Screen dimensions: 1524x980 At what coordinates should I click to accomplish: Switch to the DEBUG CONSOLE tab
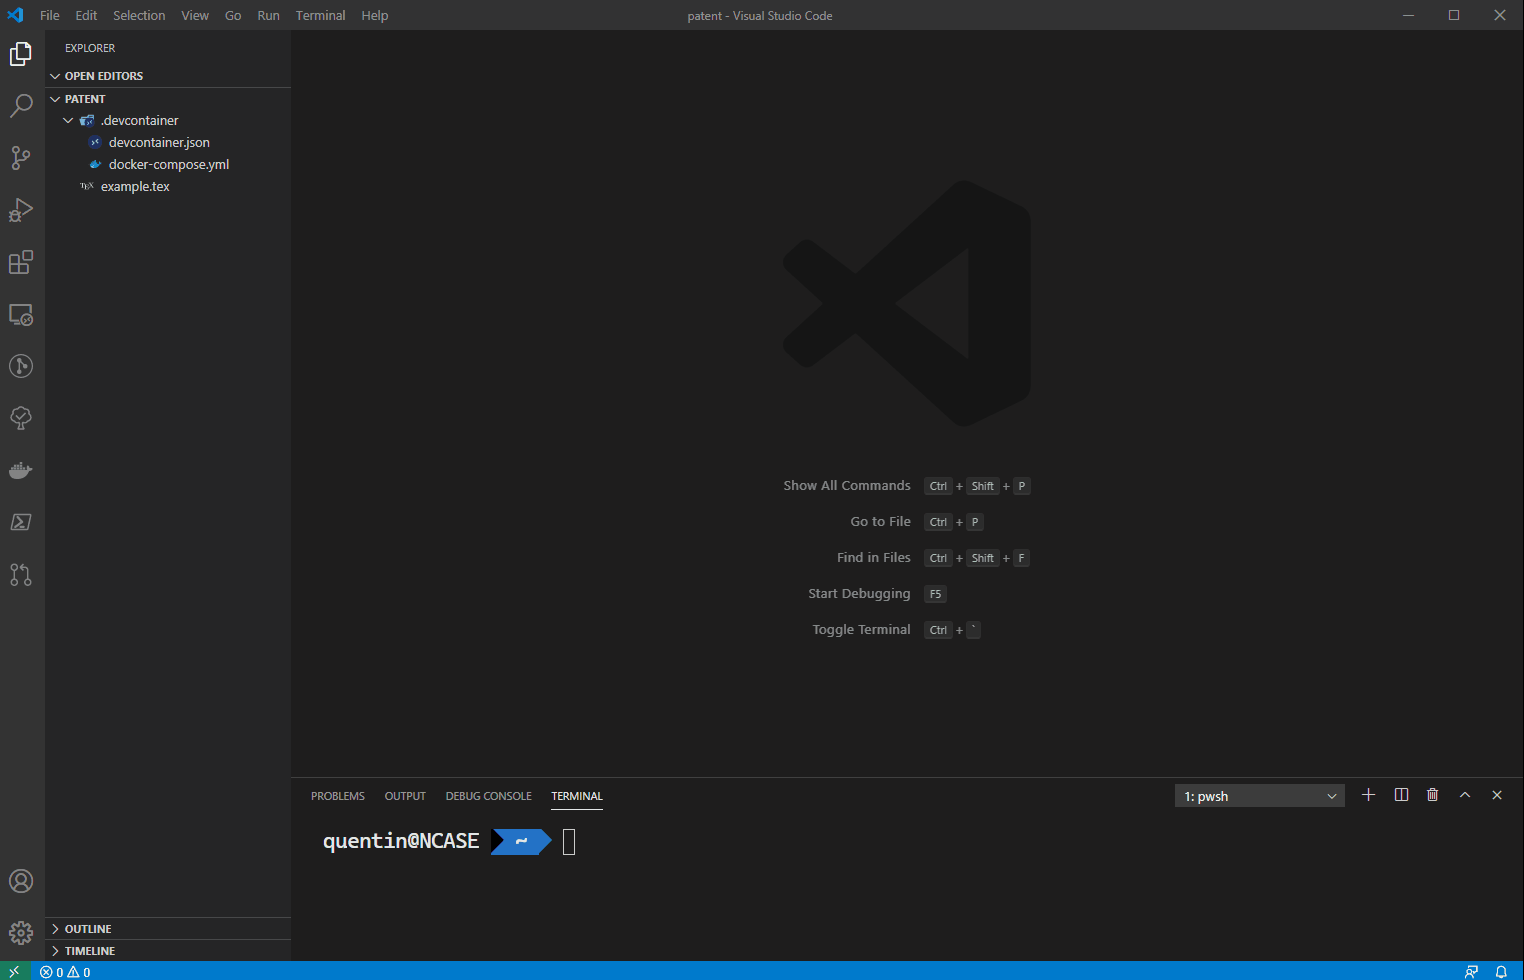[x=489, y=796]
